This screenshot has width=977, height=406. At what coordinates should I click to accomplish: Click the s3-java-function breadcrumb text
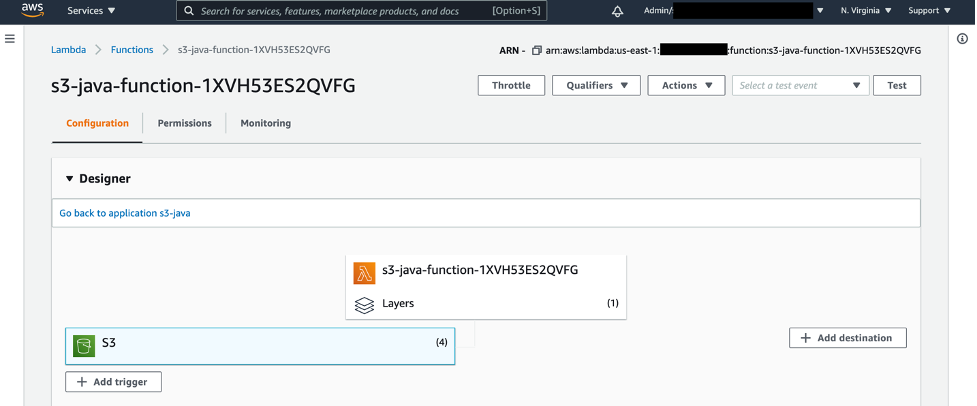[x=254, y=50]
